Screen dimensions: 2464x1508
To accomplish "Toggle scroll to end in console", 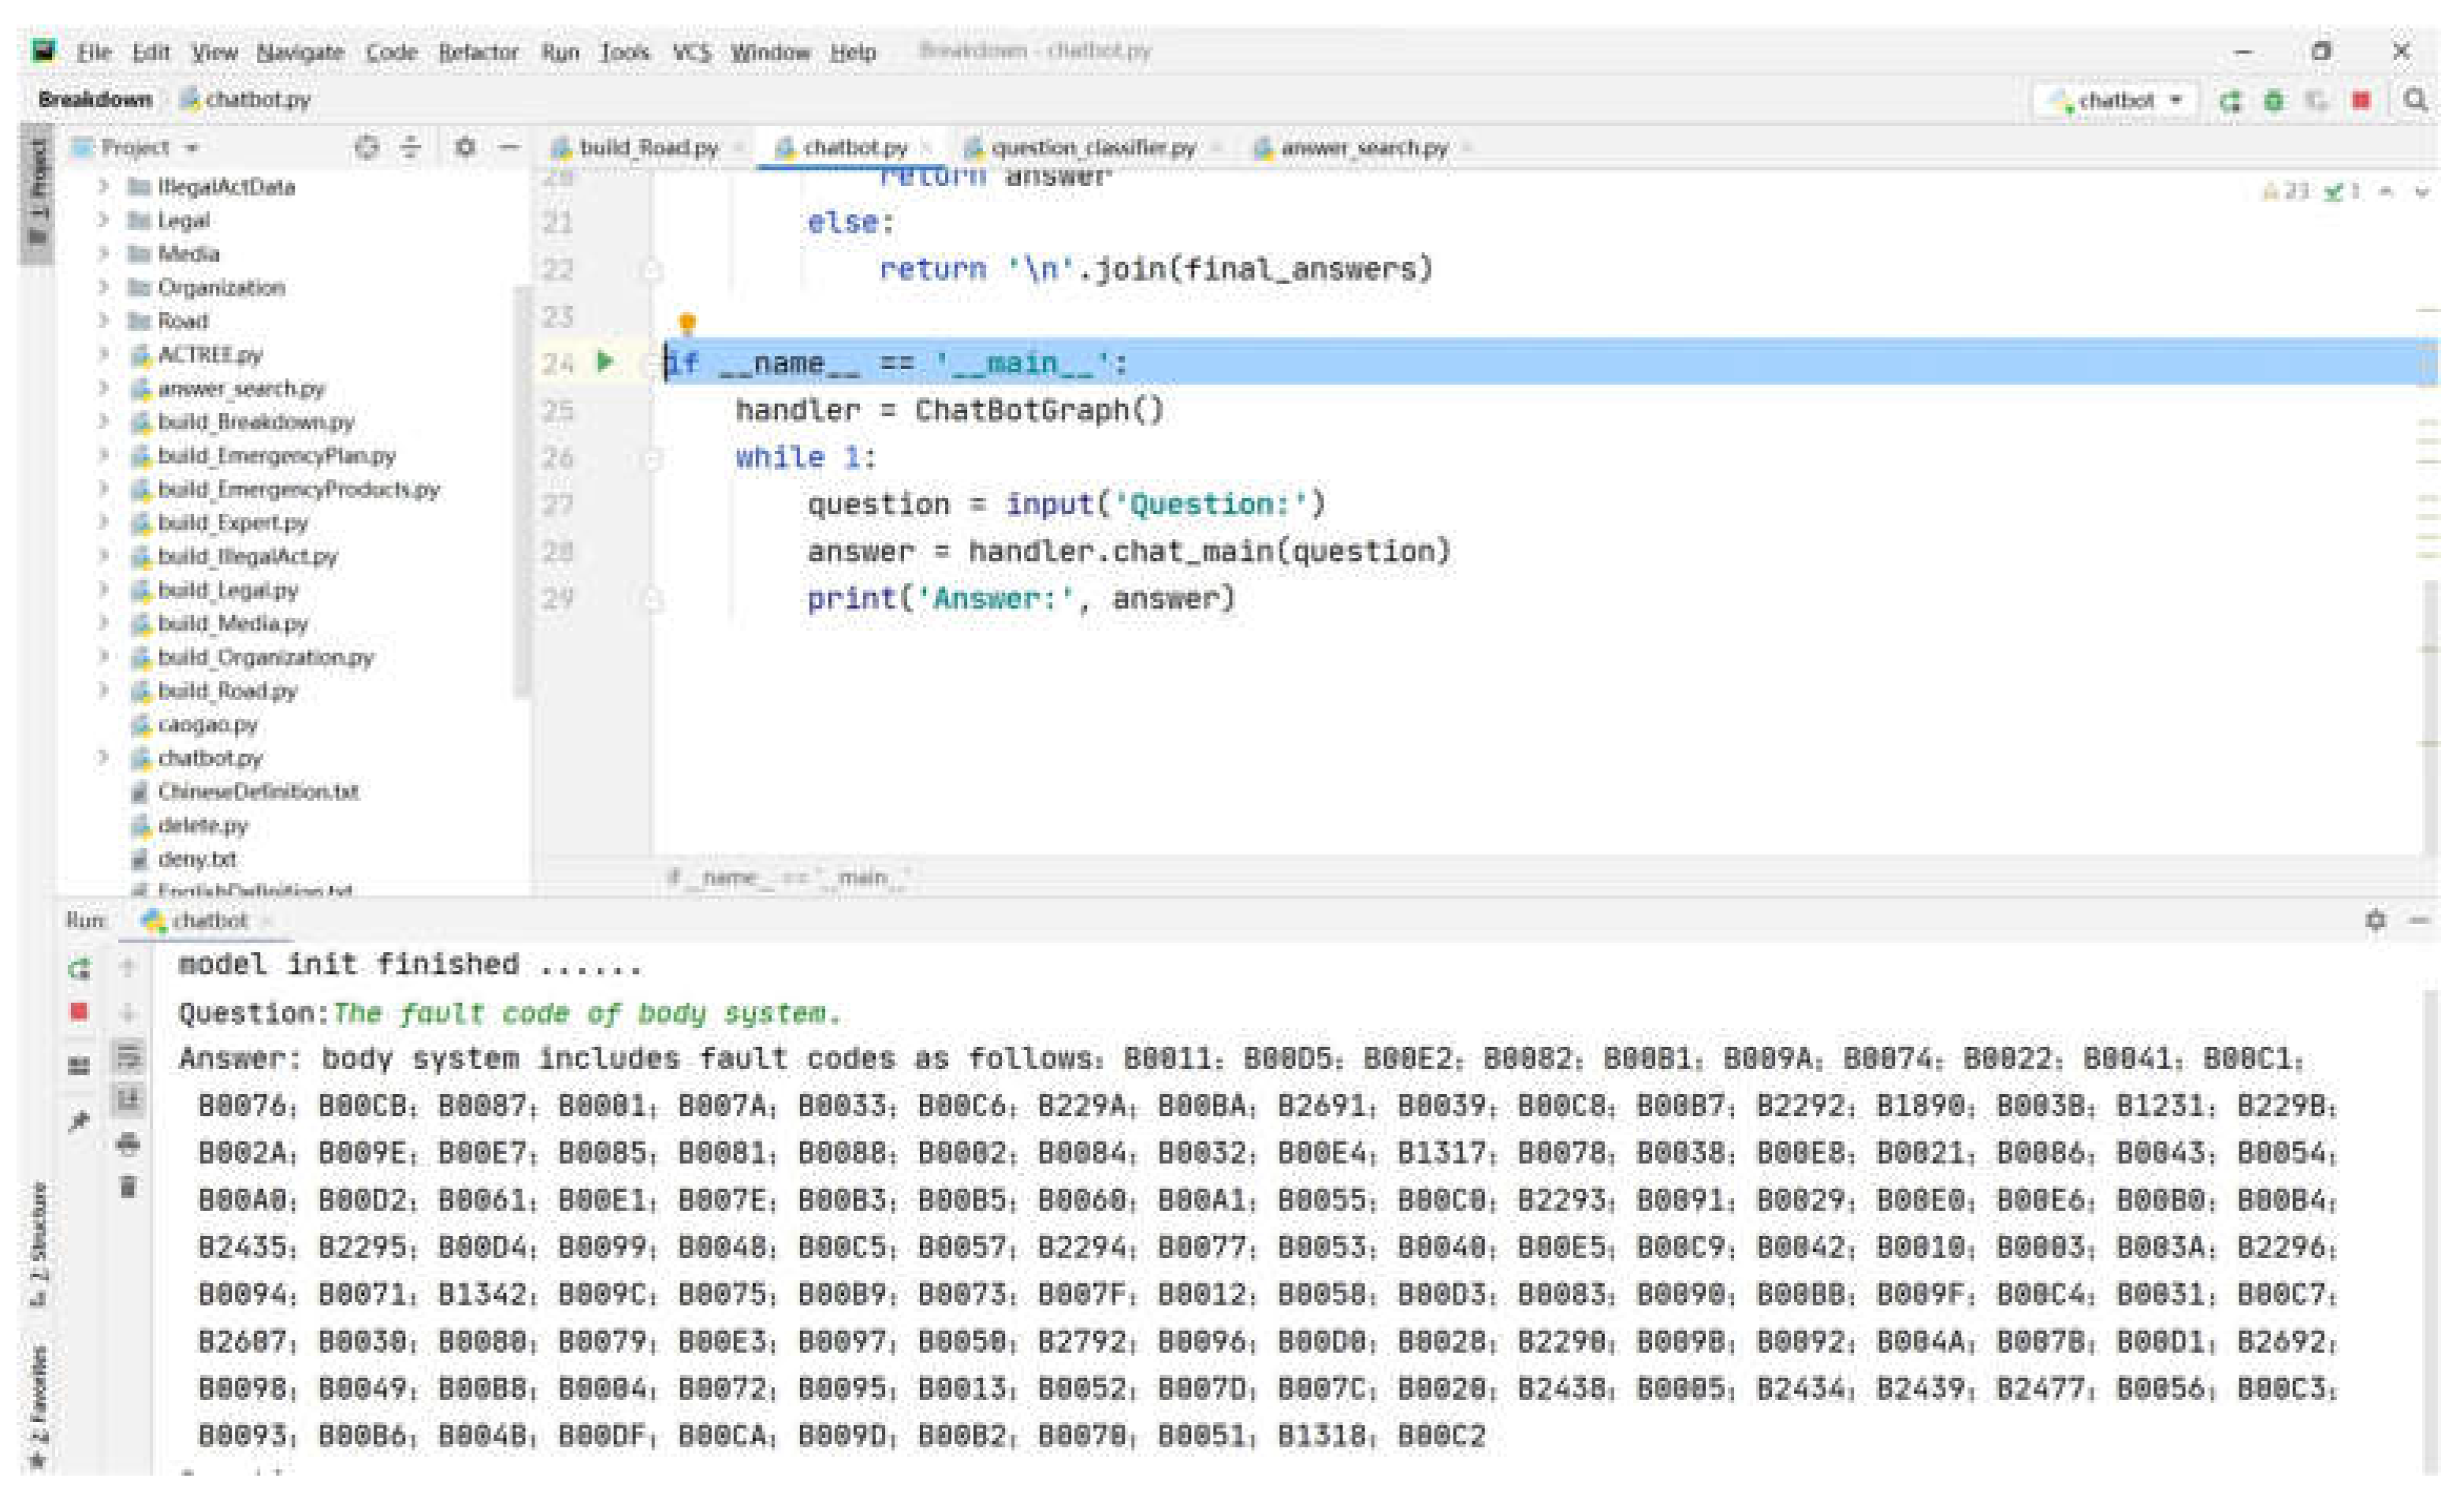I will [x=128, y=1100].
